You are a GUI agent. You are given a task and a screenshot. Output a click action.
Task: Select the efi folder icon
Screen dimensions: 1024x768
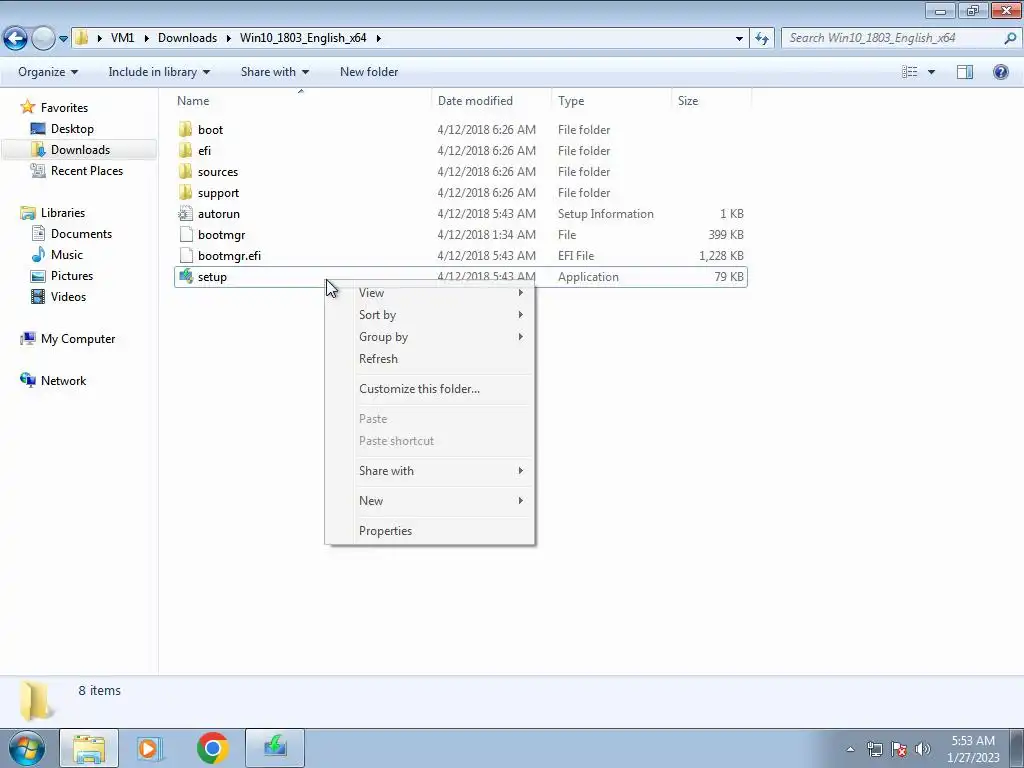(x=185, y=150)
